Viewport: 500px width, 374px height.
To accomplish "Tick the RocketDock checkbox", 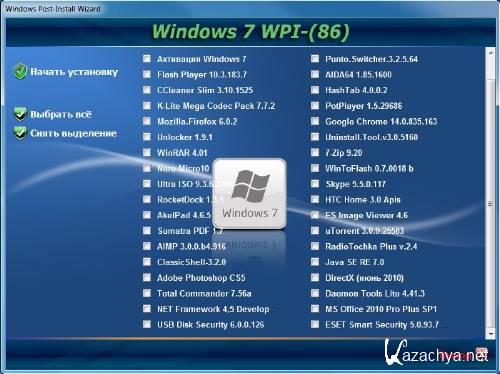I will pyautogui.click(x=147, y=200).
